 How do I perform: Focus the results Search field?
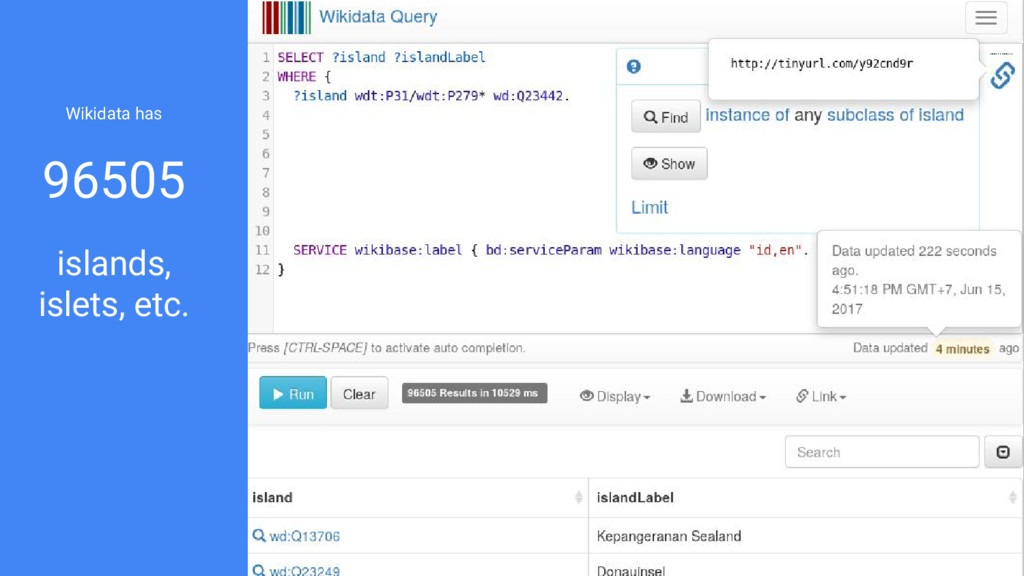point(882,452)
